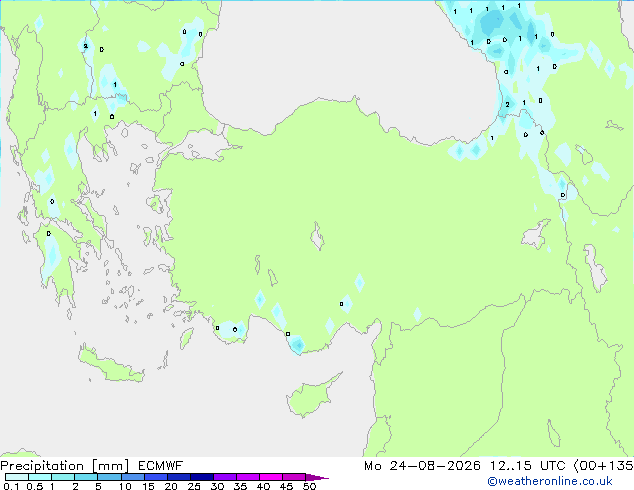This screenshot has height=490, width=634.
Task: Click the Peloponnese peninsula rain patch
Action: [52, 254]
